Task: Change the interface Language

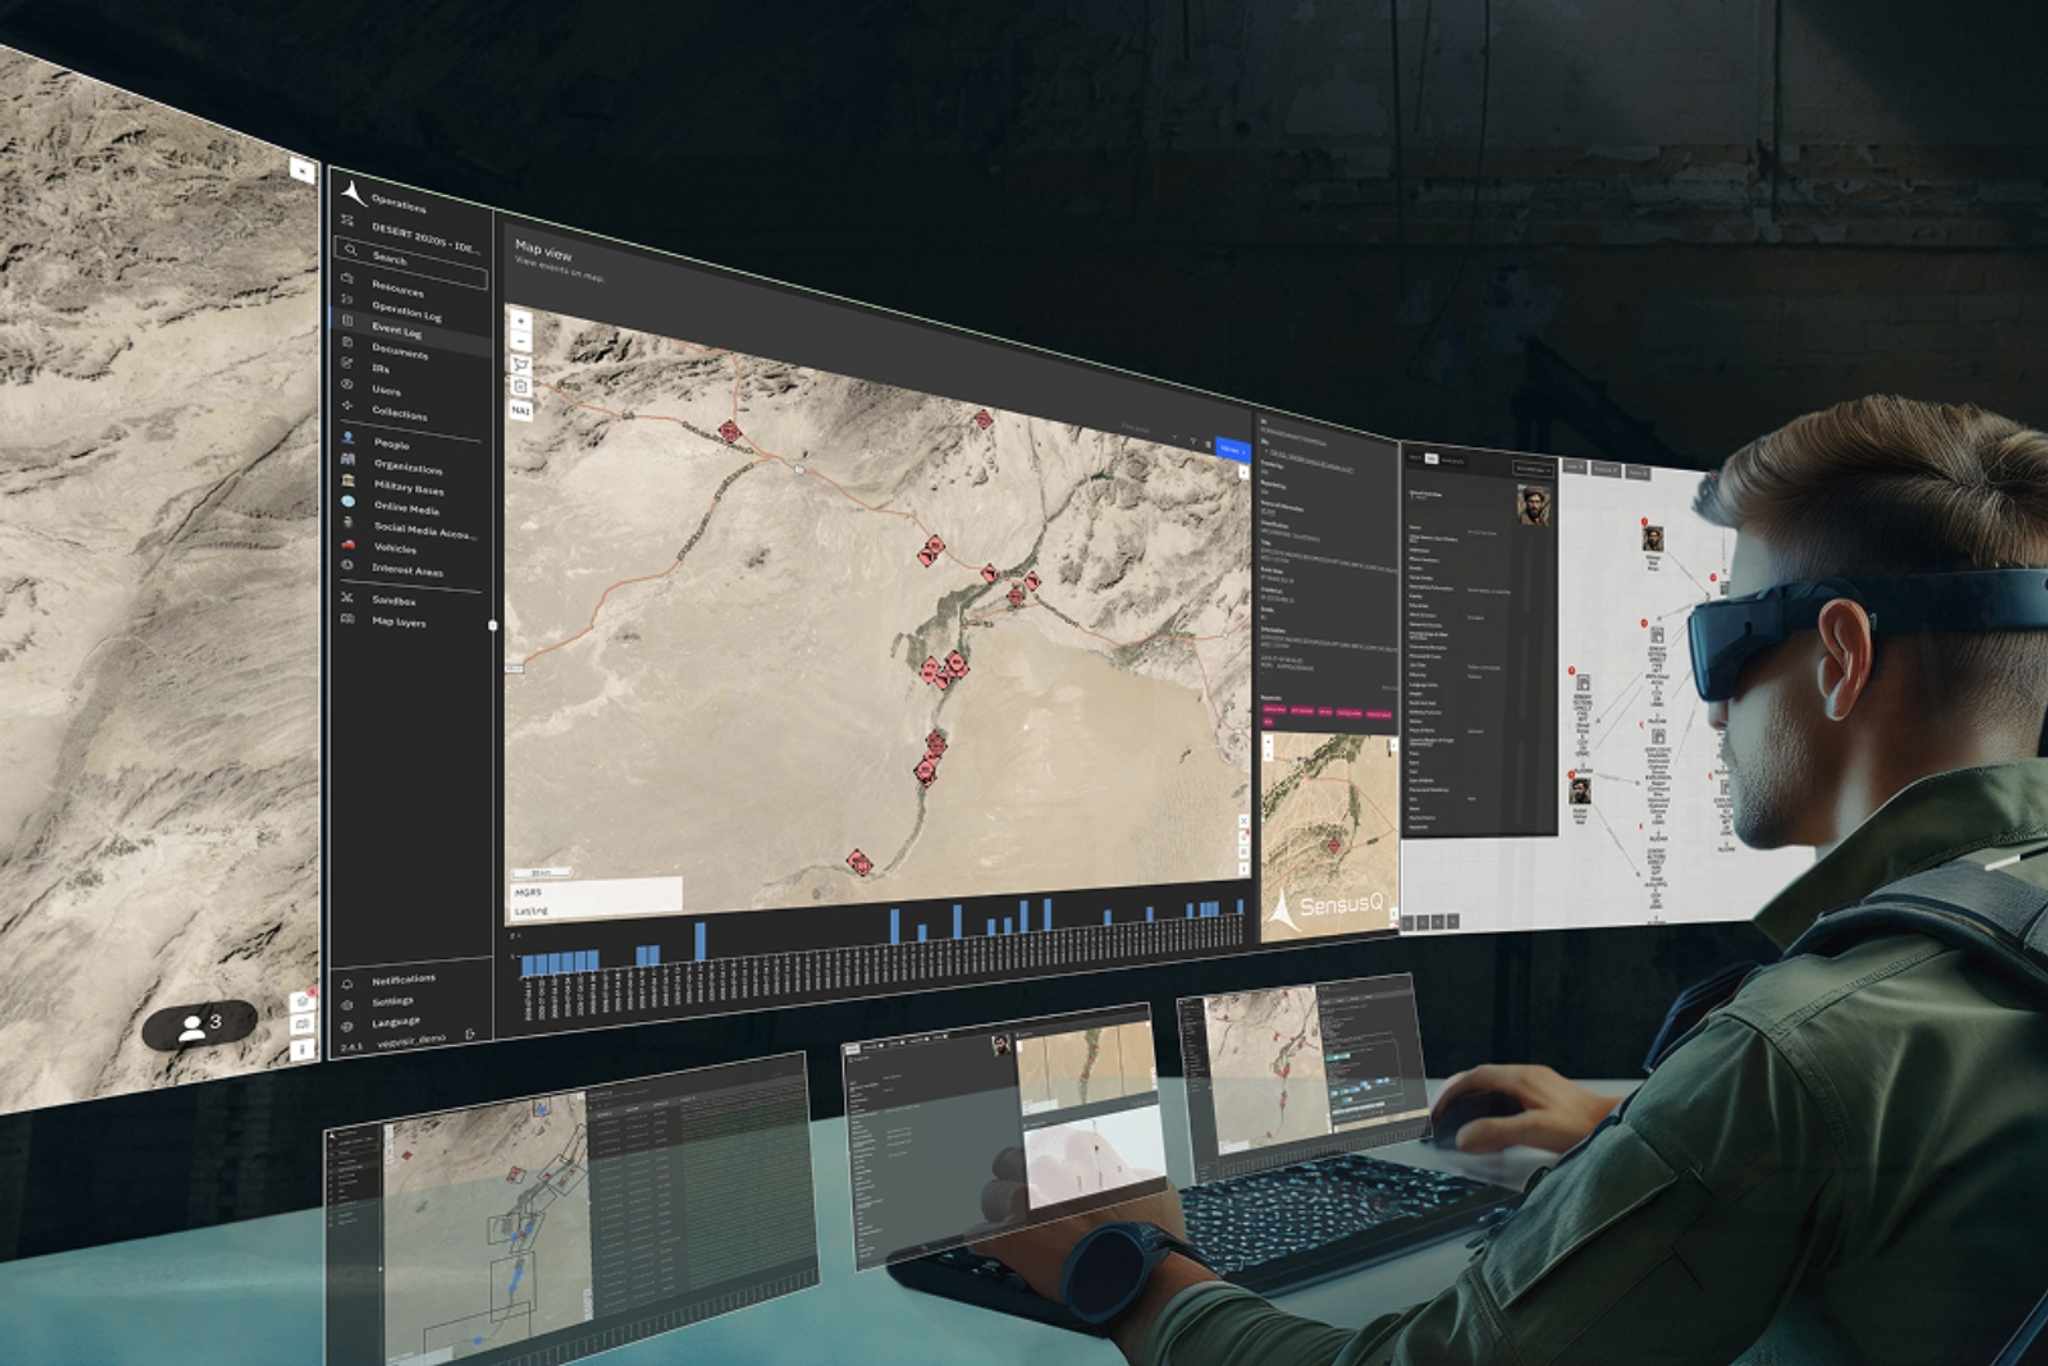Action: point(396,1022)
